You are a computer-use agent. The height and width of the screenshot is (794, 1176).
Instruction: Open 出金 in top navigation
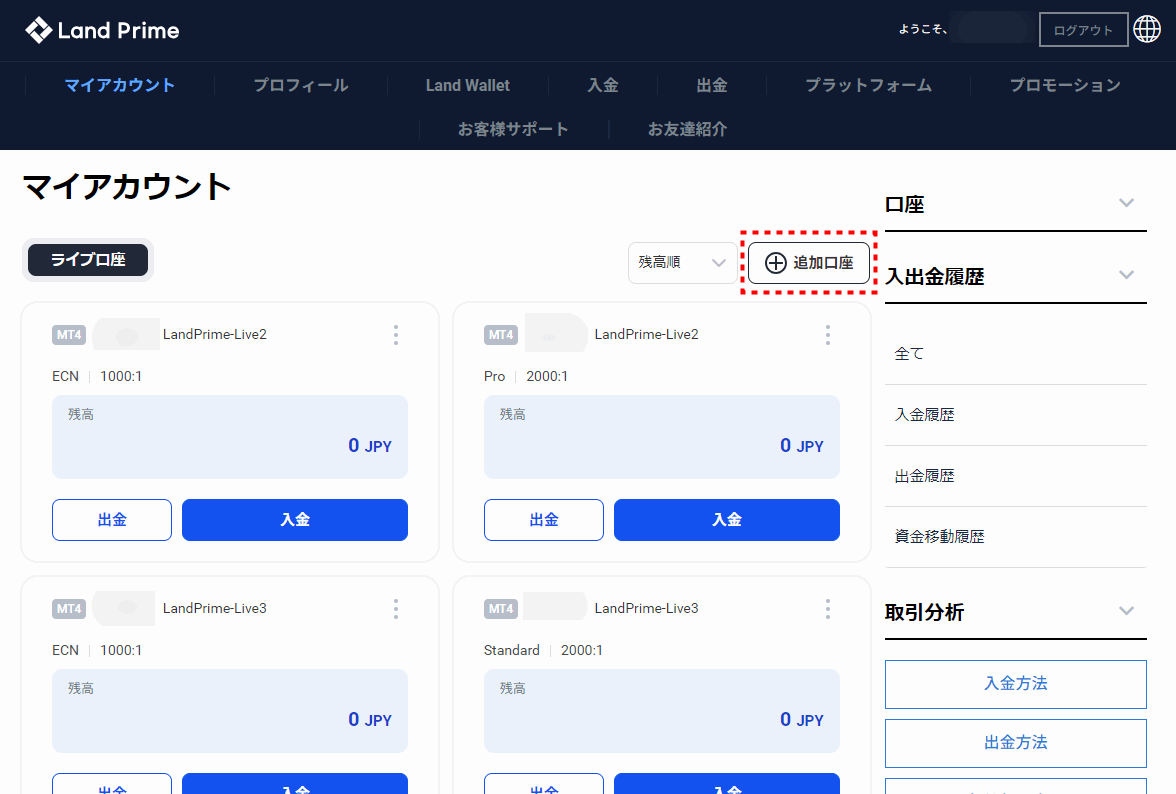(712, 85)
